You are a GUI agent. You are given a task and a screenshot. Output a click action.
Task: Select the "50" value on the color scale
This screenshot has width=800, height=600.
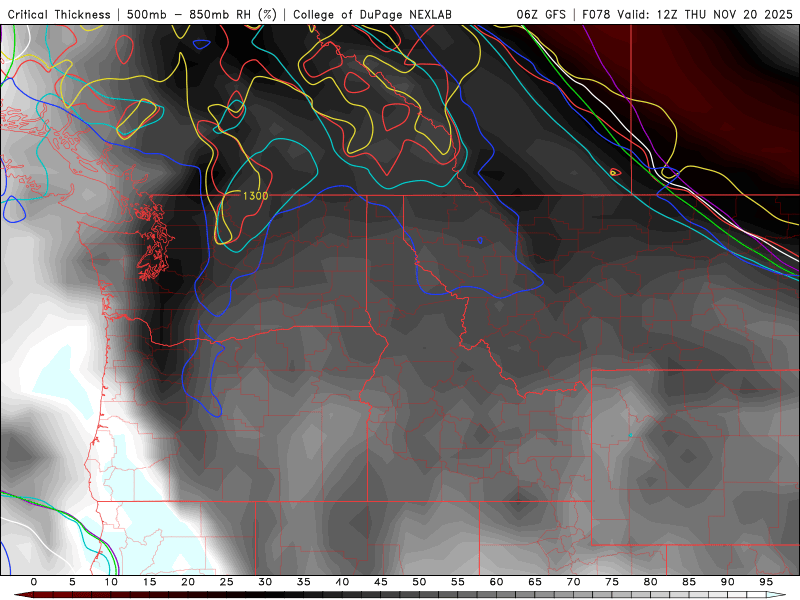click(419, 582)
